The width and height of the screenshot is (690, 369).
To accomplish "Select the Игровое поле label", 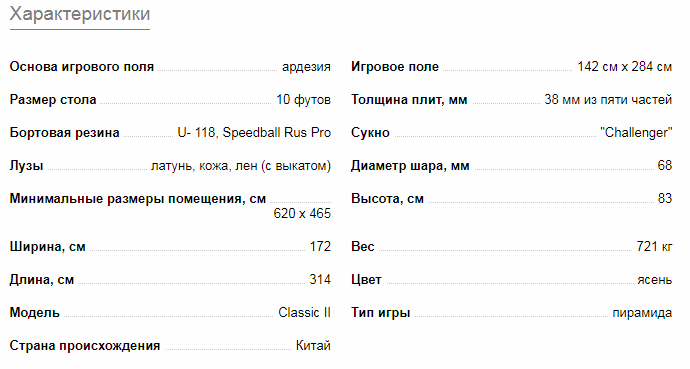I will [395, 67].
